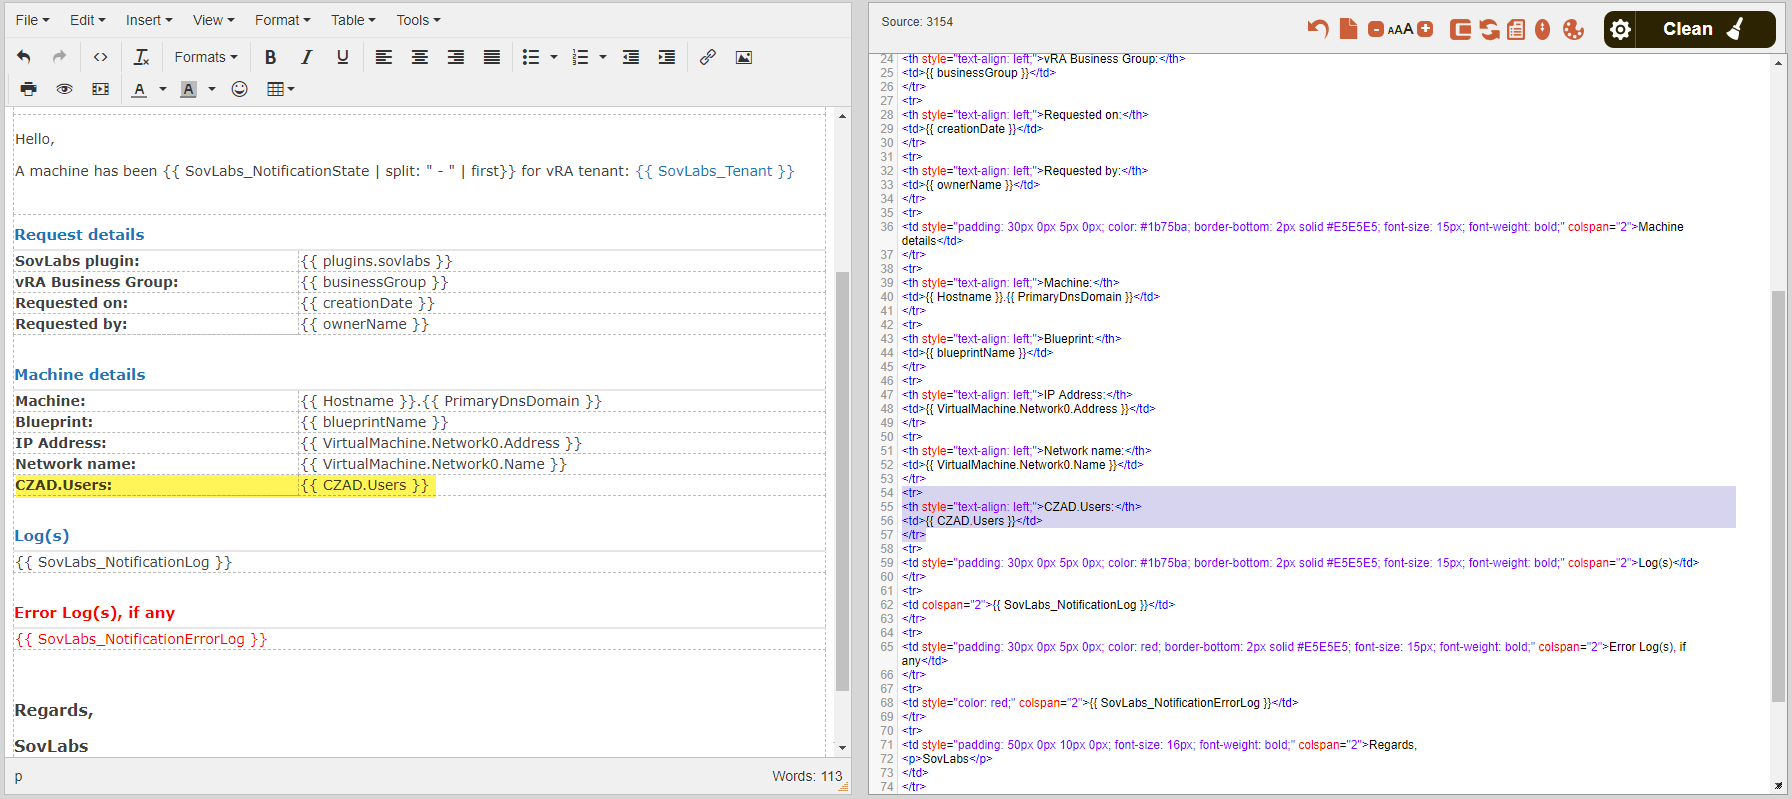This screenshot has width=1792, height=799.
Task: Open the emoticons picker
Action: [239, 89]
